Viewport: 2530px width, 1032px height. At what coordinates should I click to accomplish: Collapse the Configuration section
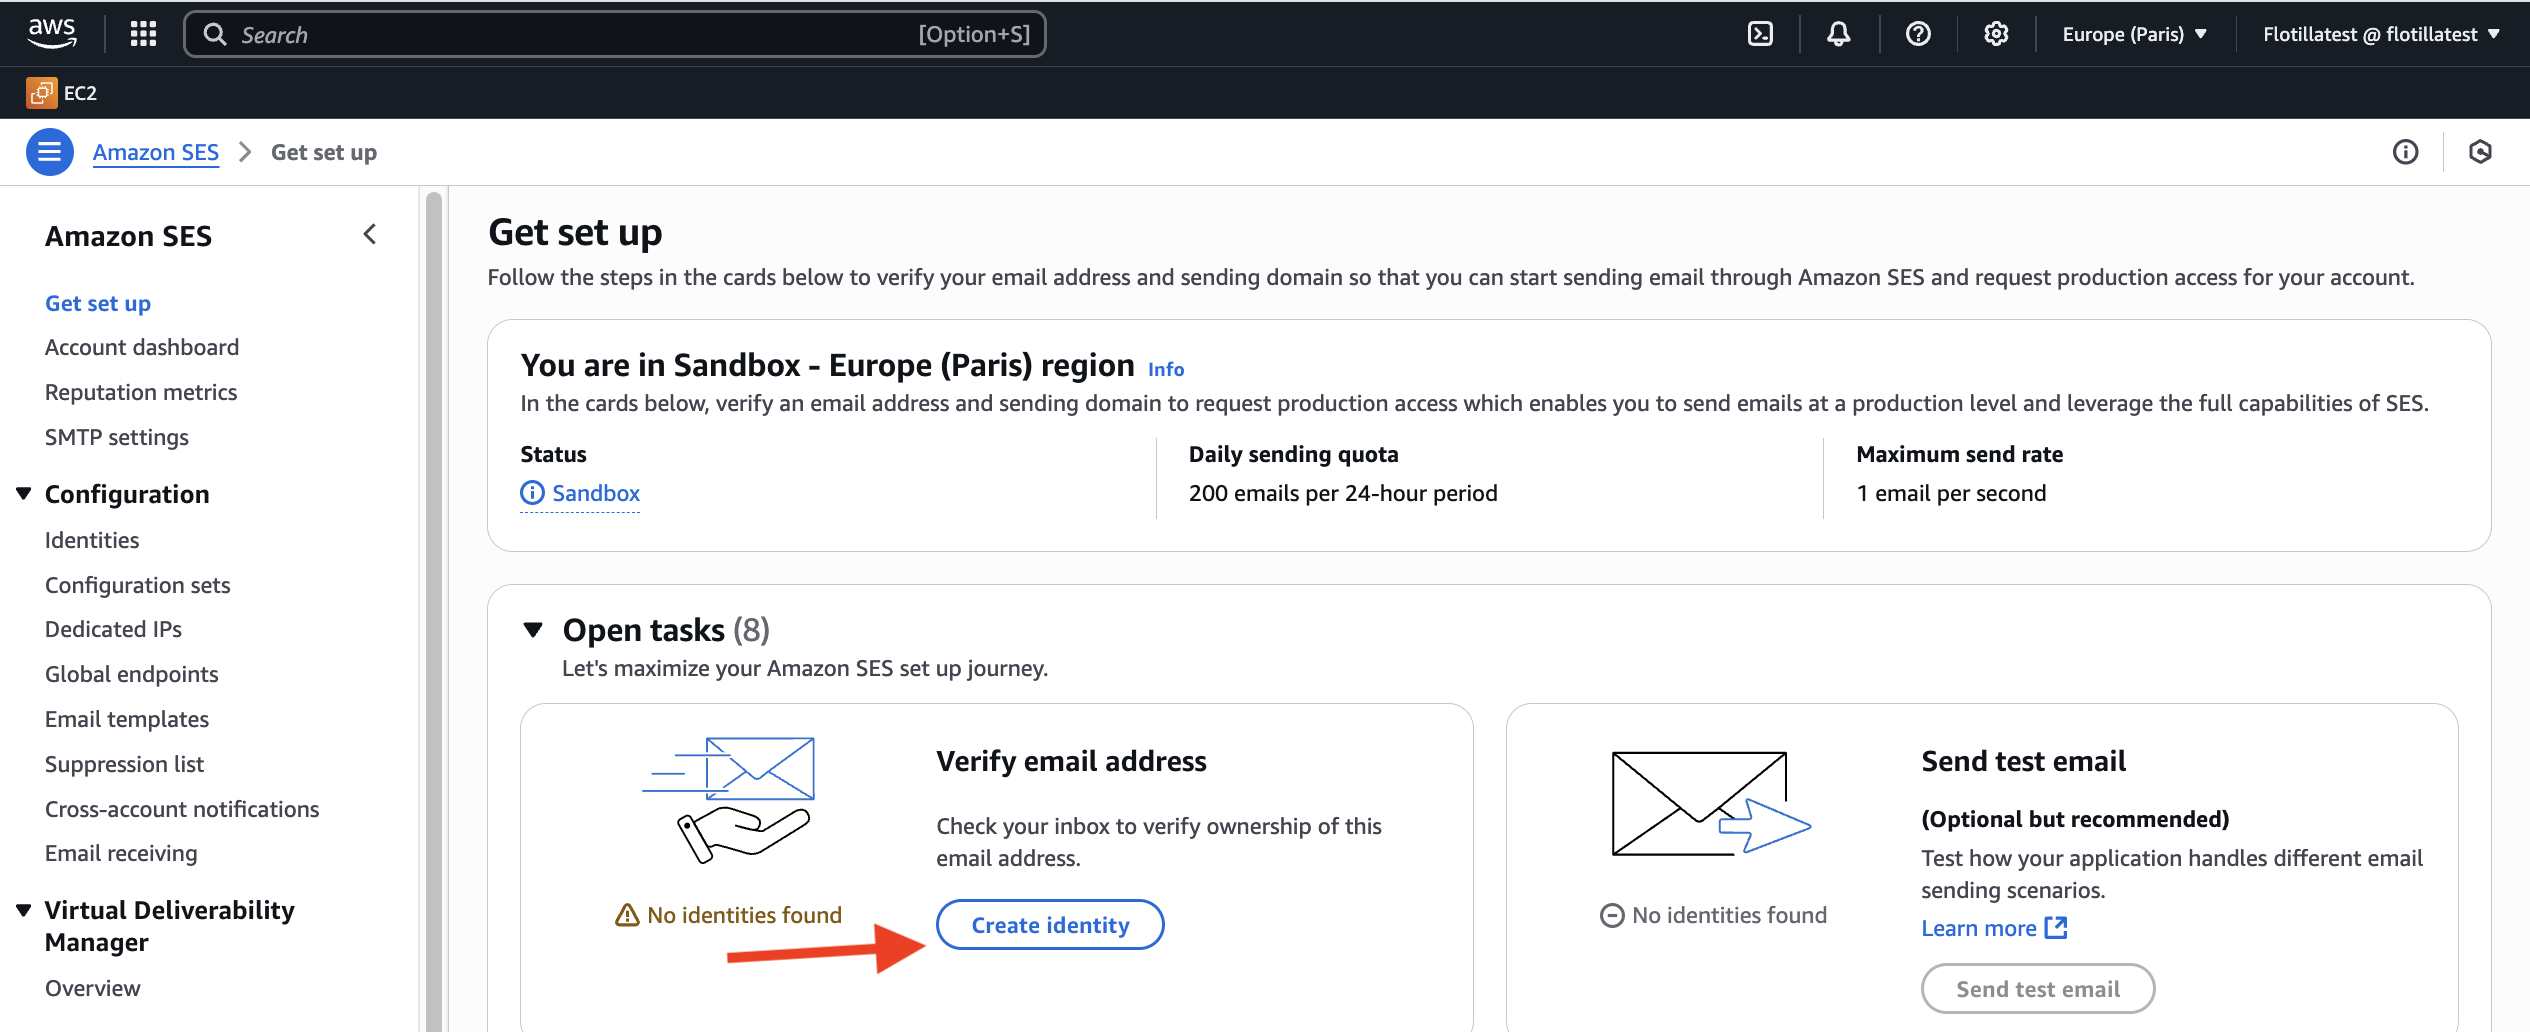pos(24,494)
